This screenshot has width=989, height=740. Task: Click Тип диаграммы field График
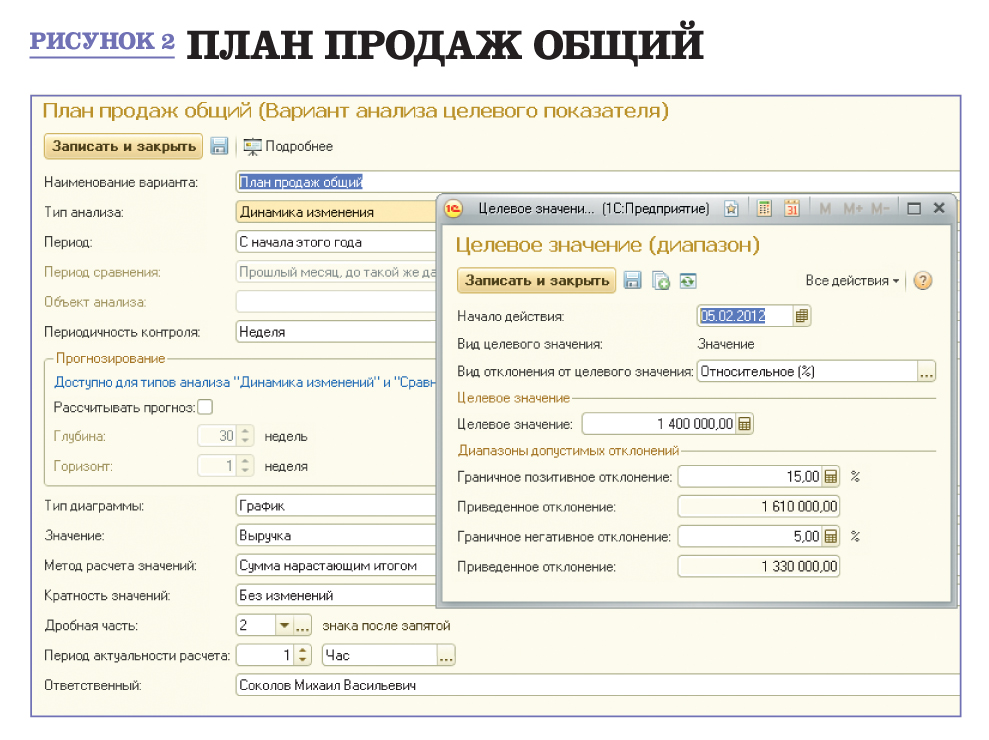337,505
